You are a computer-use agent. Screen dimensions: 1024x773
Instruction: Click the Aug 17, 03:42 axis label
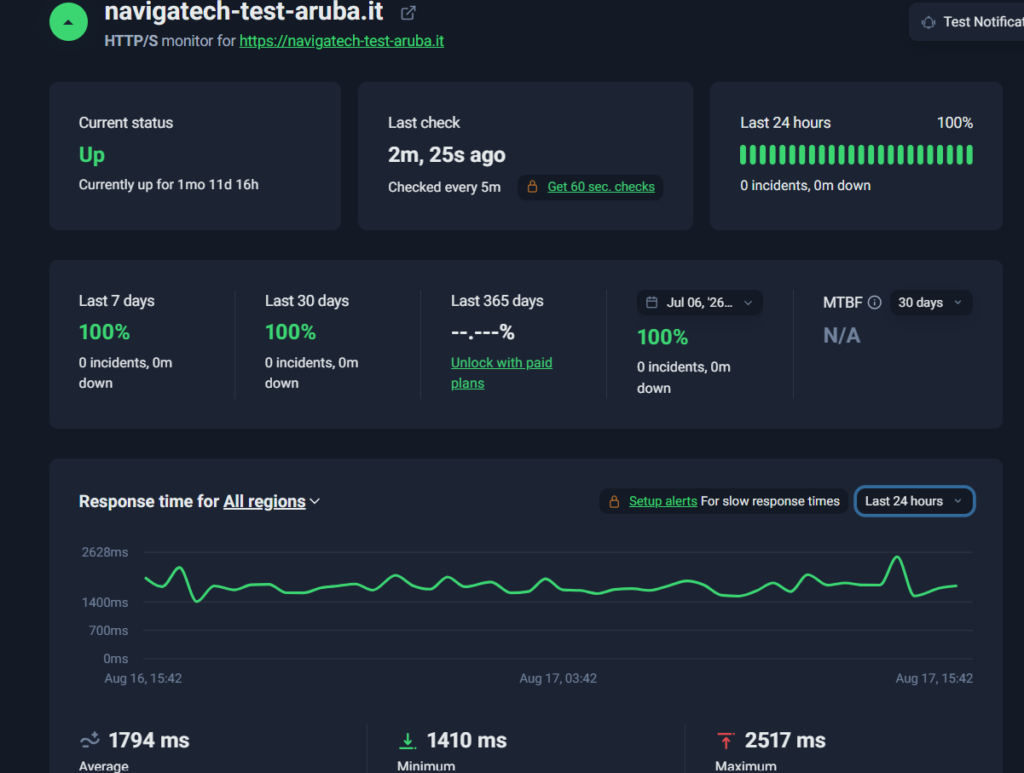[x=558, y=678]
